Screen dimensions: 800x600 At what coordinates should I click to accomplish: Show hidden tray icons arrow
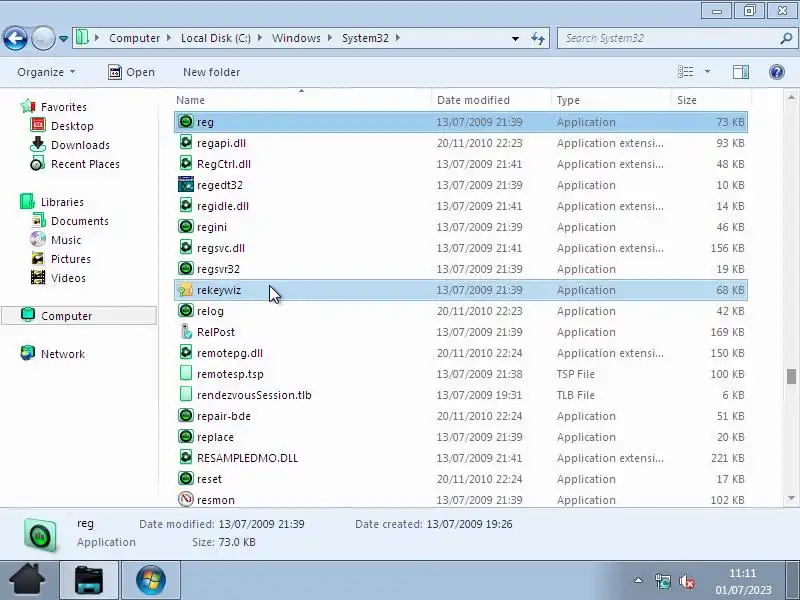(x=638, y=580)
